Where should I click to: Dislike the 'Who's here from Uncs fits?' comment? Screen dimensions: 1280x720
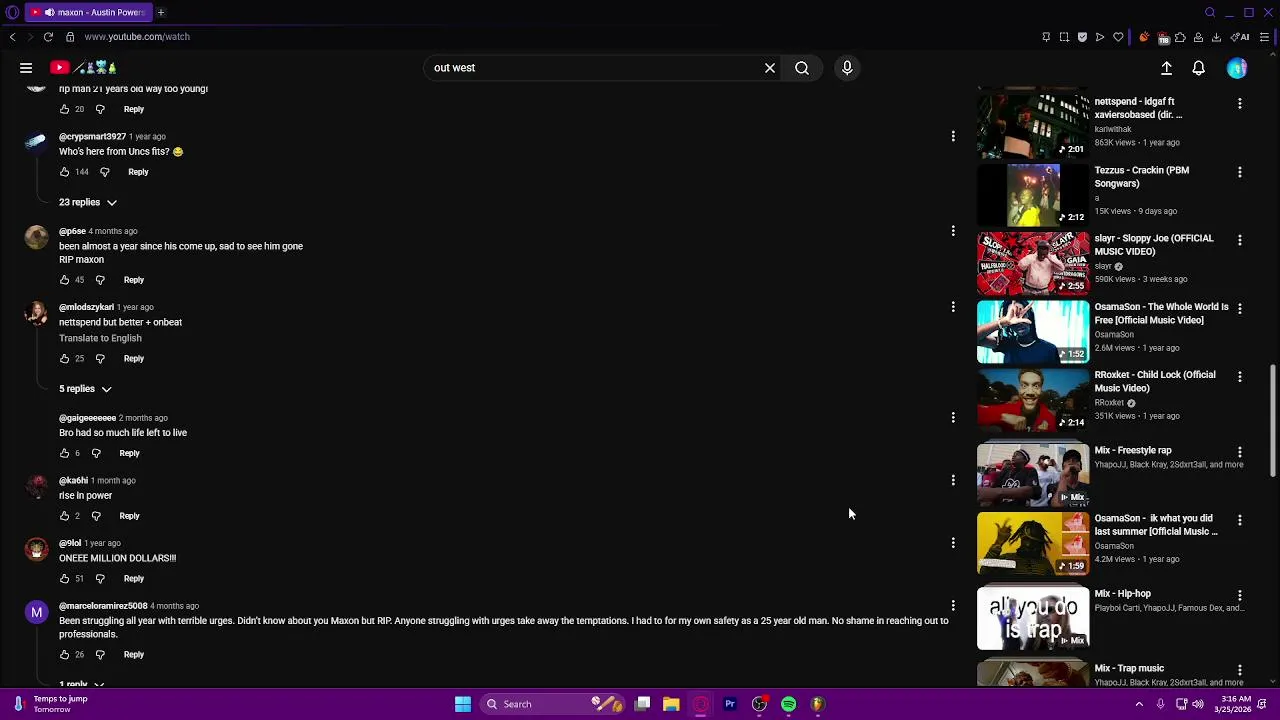(x=104, y=172)
